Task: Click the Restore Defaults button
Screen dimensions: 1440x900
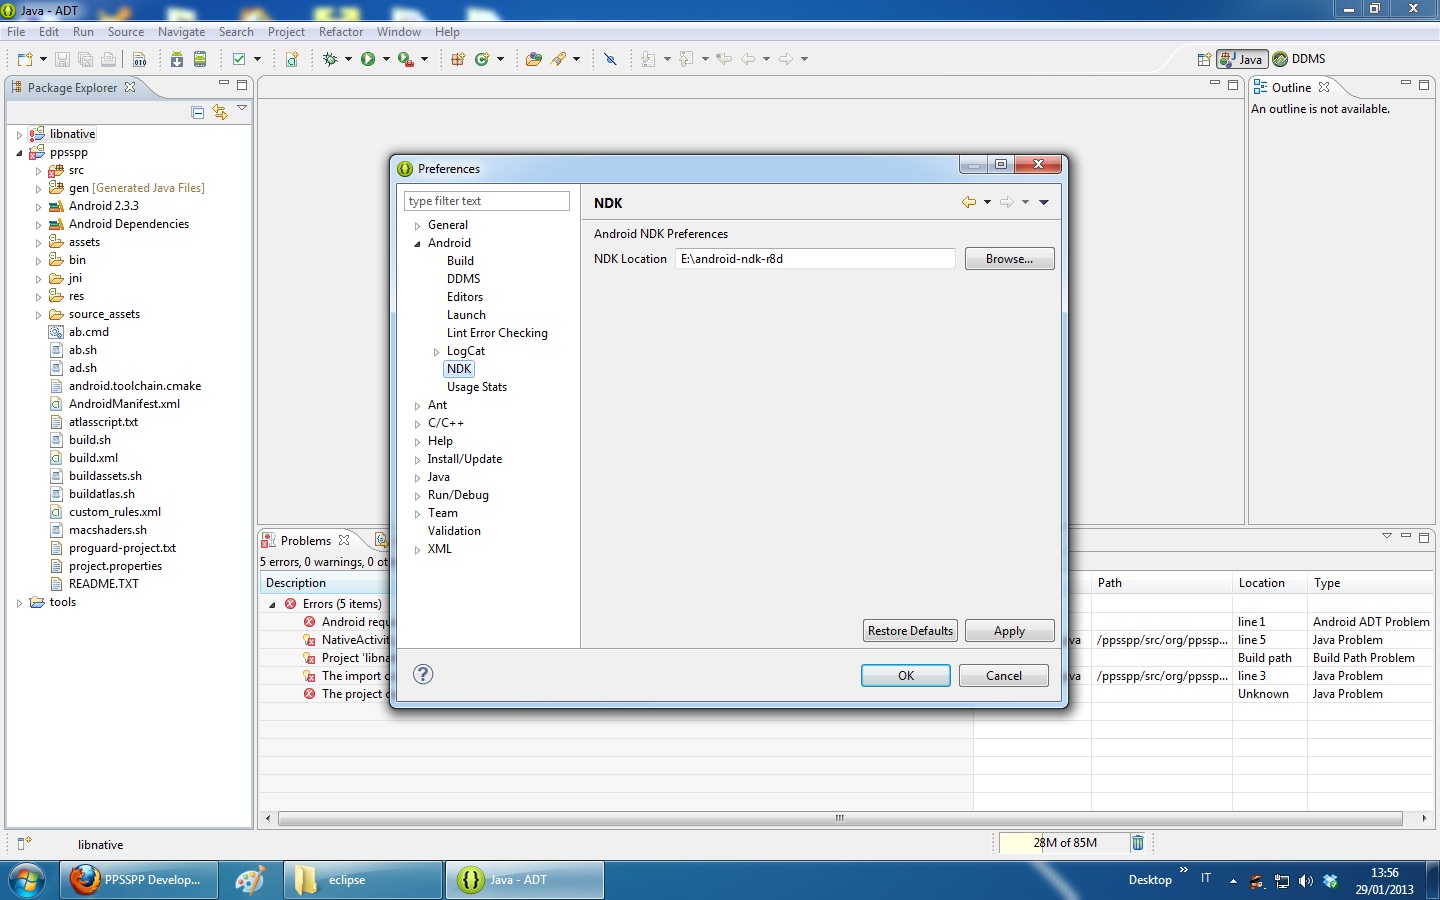Action: (x=910, y=631)
